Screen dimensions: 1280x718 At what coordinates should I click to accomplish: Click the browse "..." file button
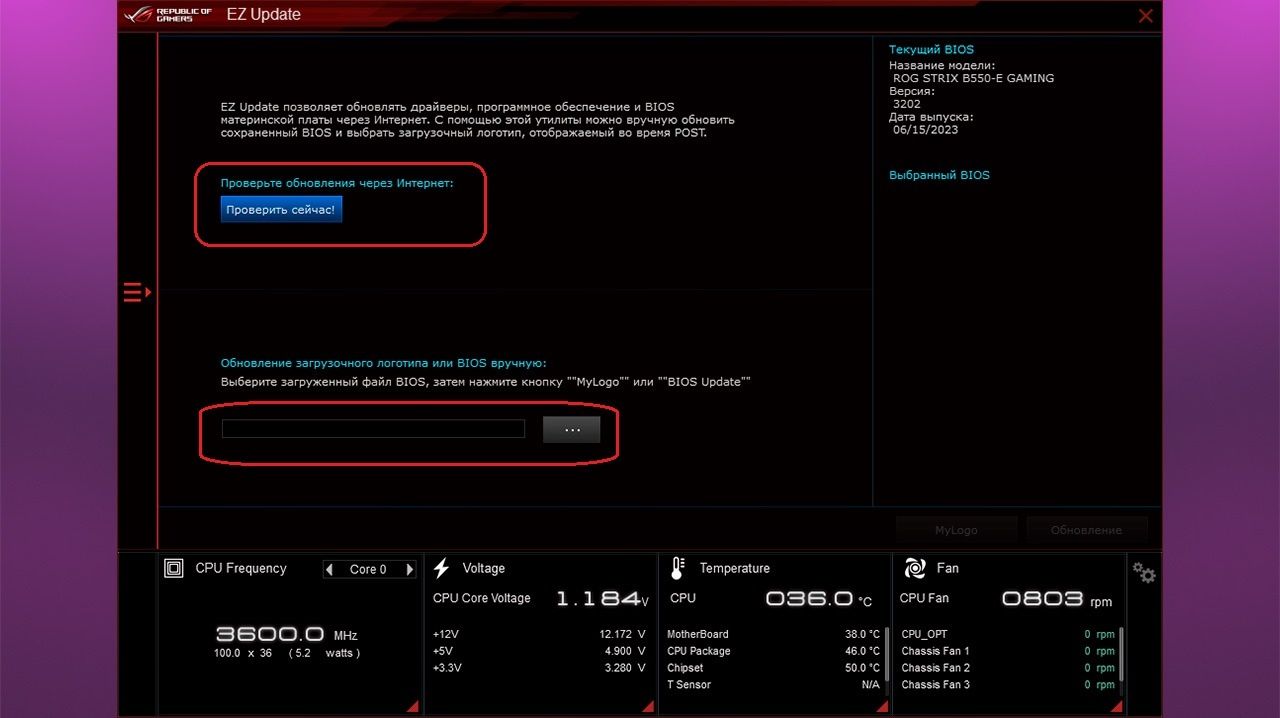571,429
